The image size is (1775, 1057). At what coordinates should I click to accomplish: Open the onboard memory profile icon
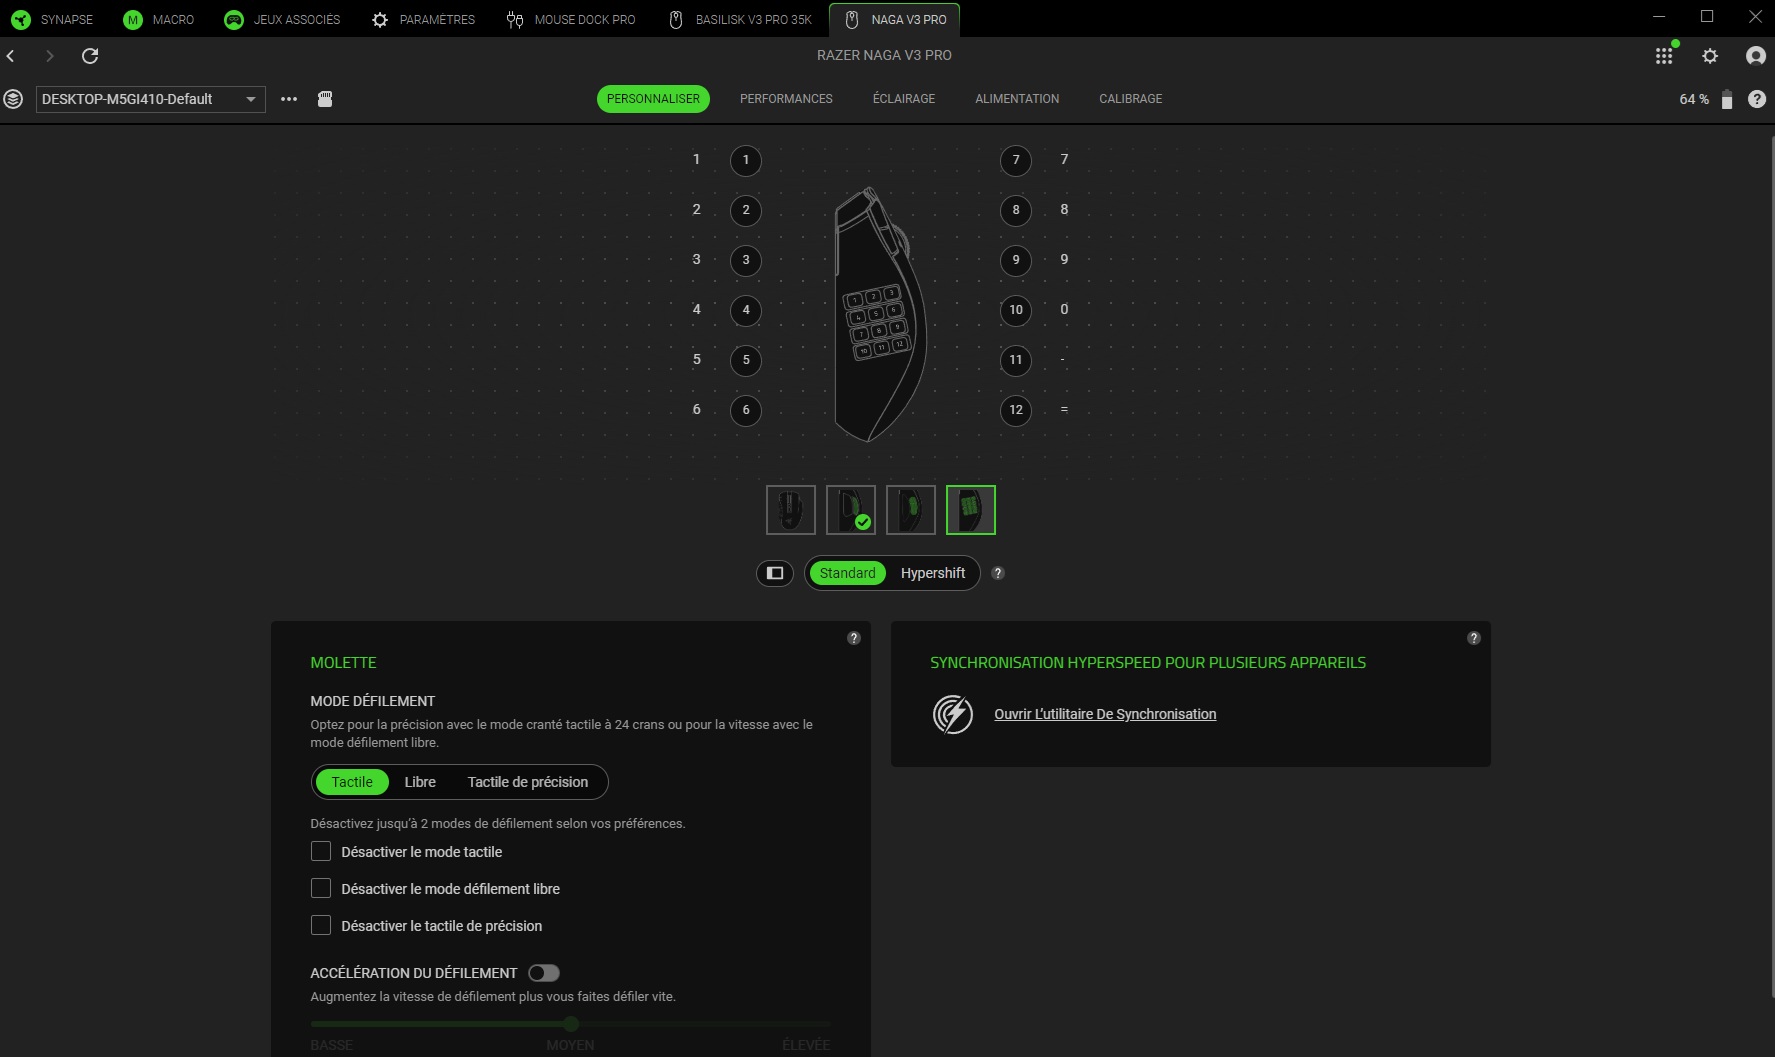(325, 99)
